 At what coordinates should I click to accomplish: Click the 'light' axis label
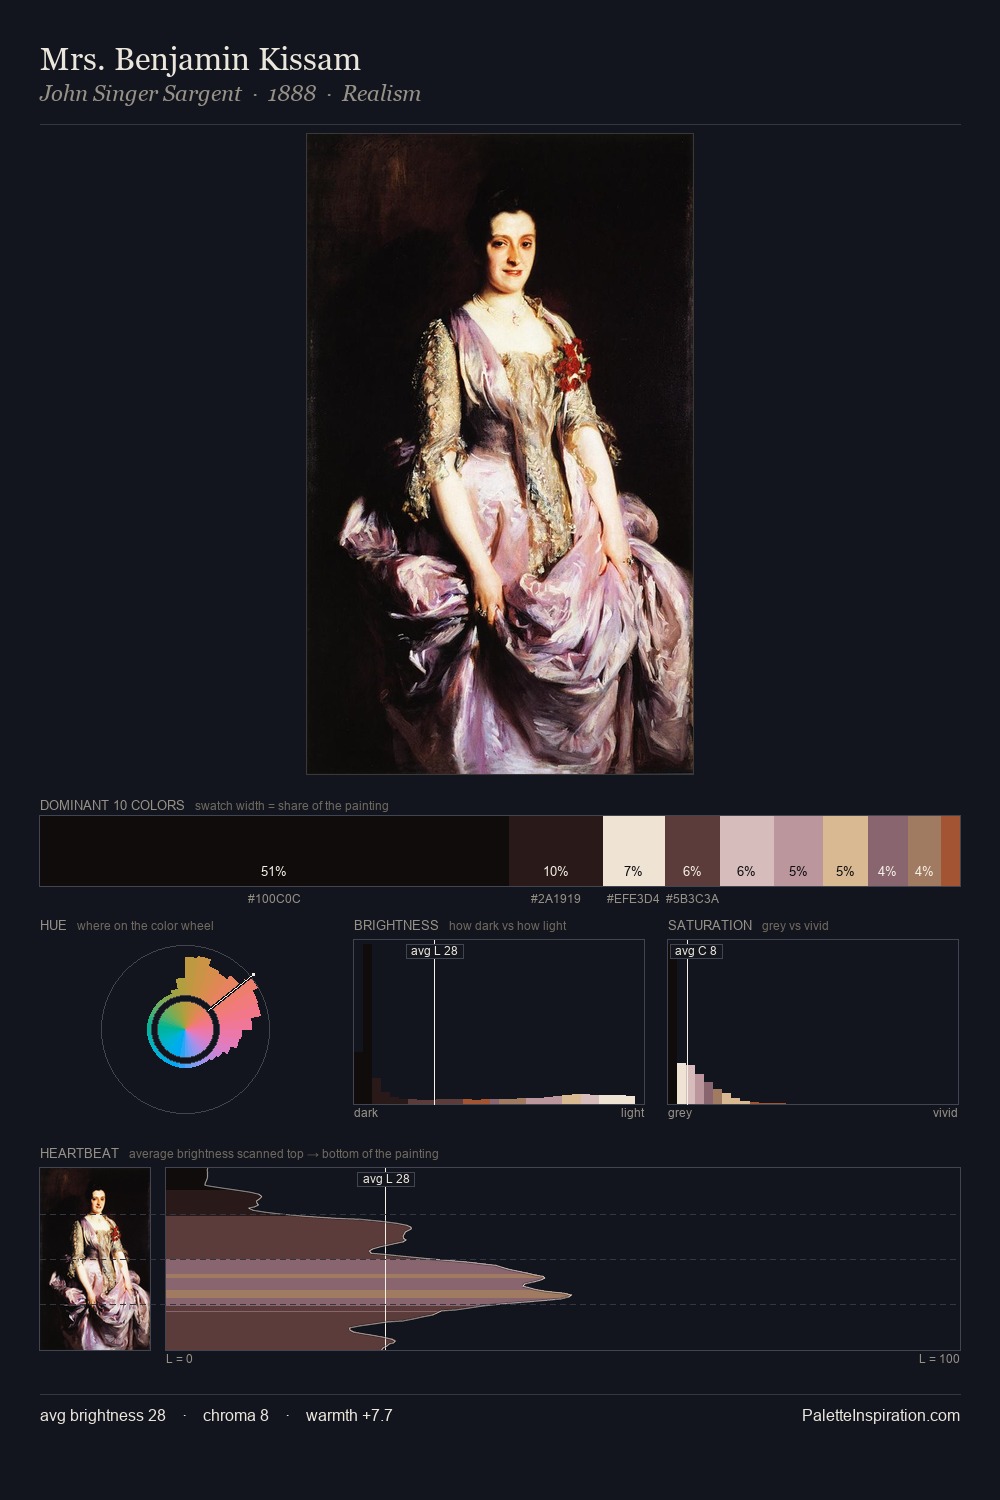pos(632,1113)
